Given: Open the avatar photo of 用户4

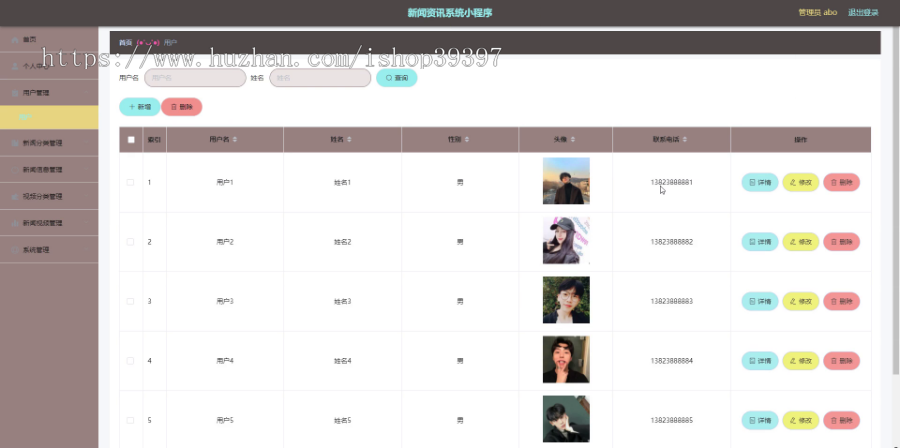Looking at the screenshot, I should pos(566,360).
